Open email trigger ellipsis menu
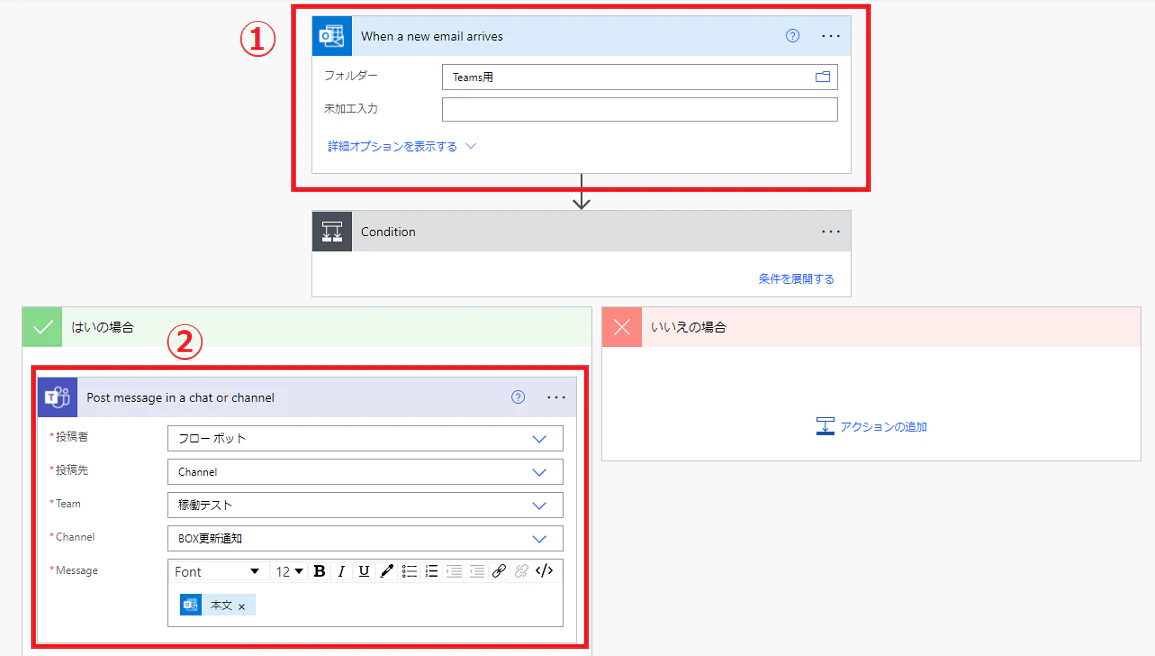The height and width of the screenshot is (656, 1155). 831,36
